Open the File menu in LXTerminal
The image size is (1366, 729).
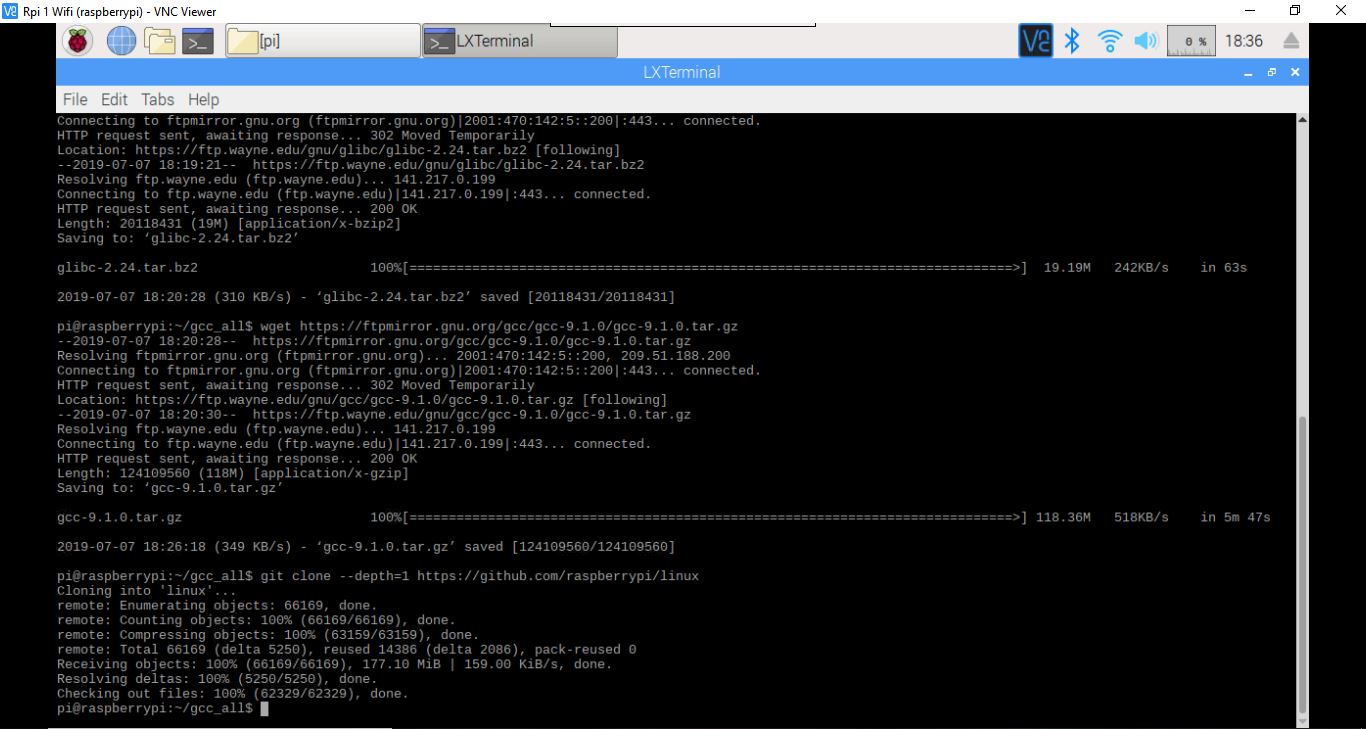click(75, 100)
